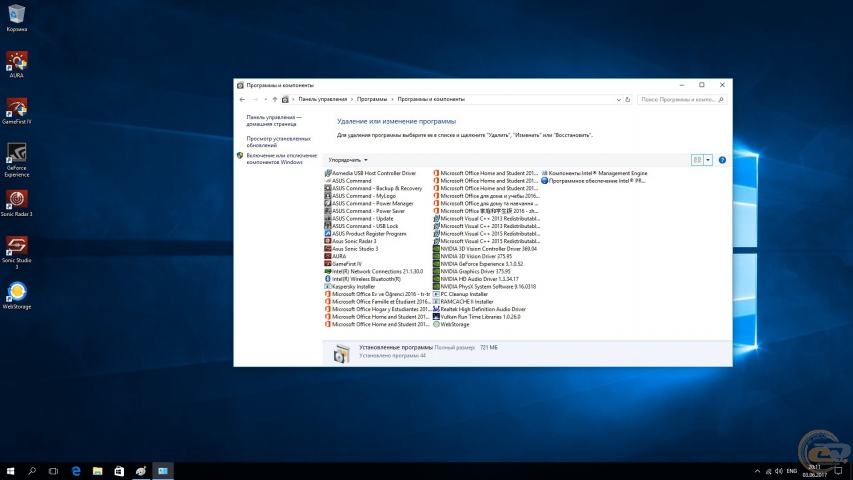Select Kaspersky Installer in the list
Viewport: 853px width, 480px height.
(350, 286)
